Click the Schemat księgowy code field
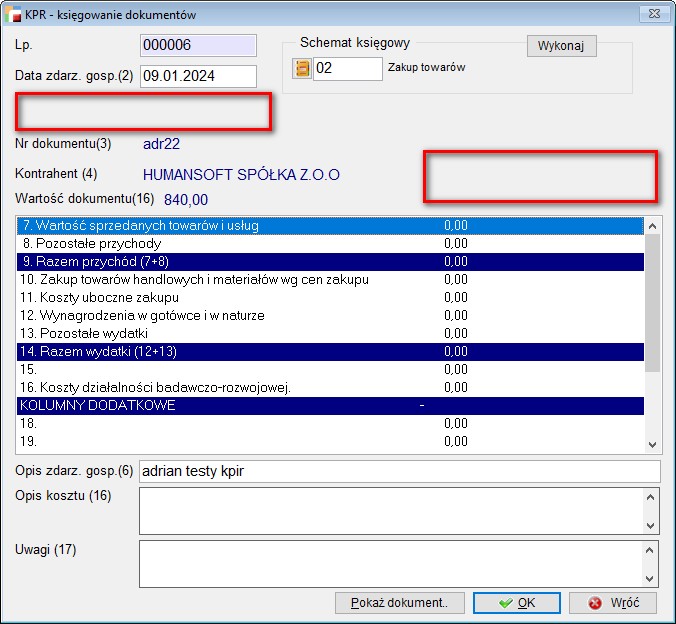The height and width of the screenshot is (624, 676). [x=347, y=69]
